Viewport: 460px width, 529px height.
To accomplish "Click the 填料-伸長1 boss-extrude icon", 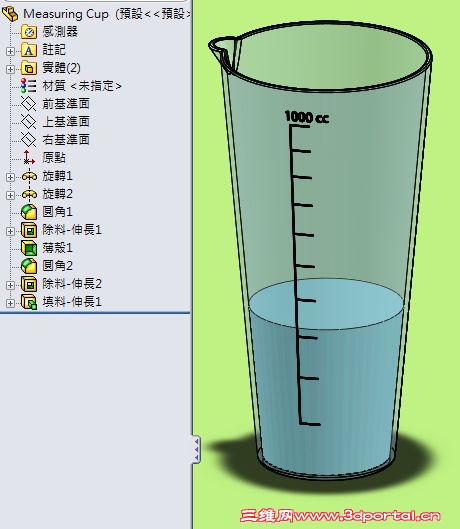I will point(29,302).
